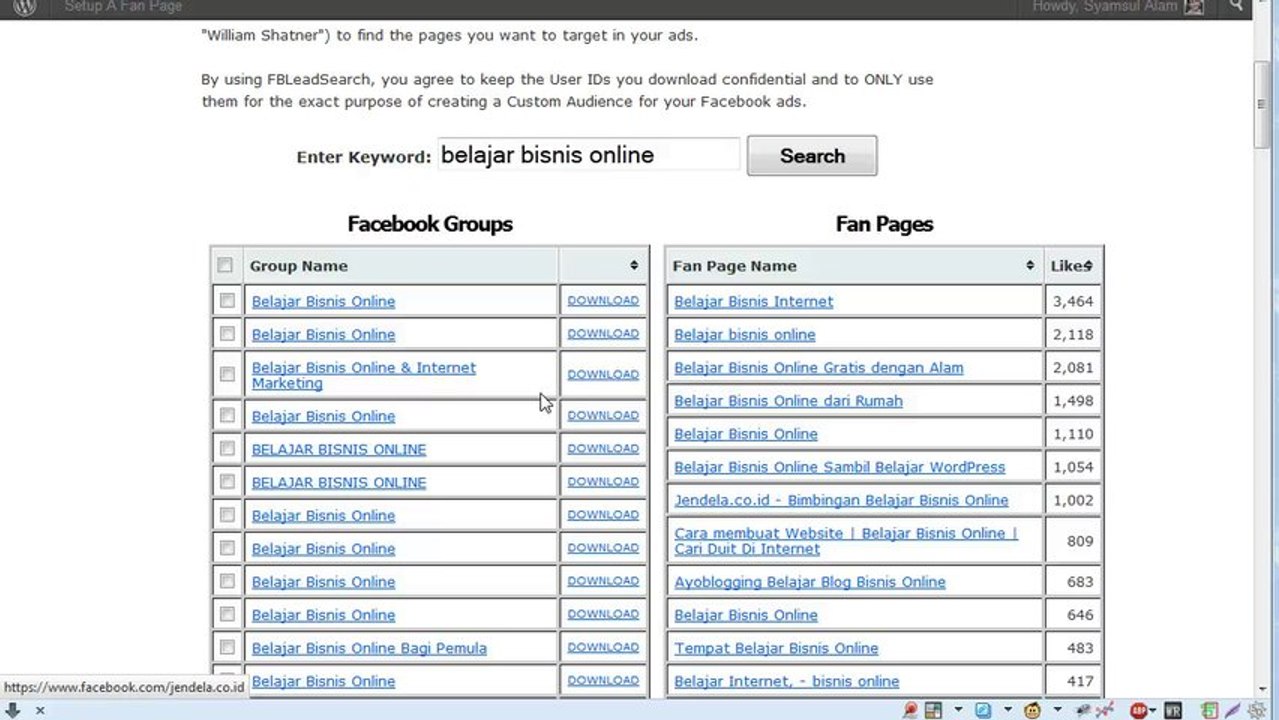Open the admin bar search magnifier

(x=1237, y=6)
